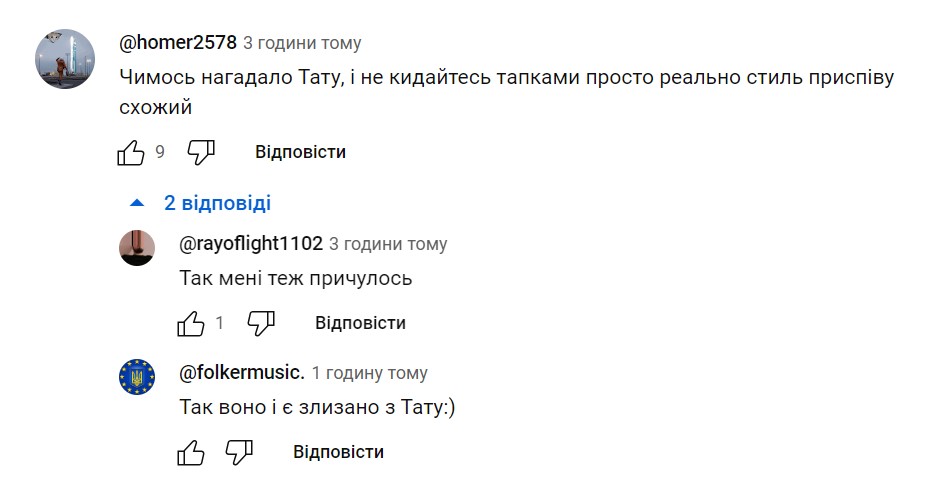Go to the @folkermusic. channel link

click(241, 373)
